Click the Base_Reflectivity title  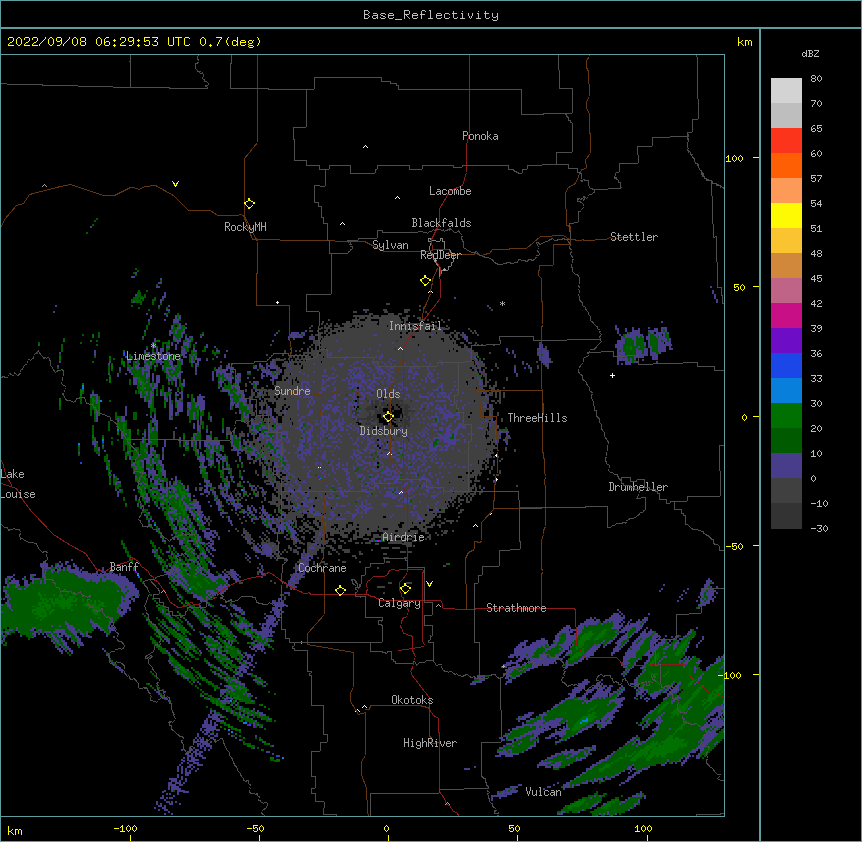(x=431, y=15)
